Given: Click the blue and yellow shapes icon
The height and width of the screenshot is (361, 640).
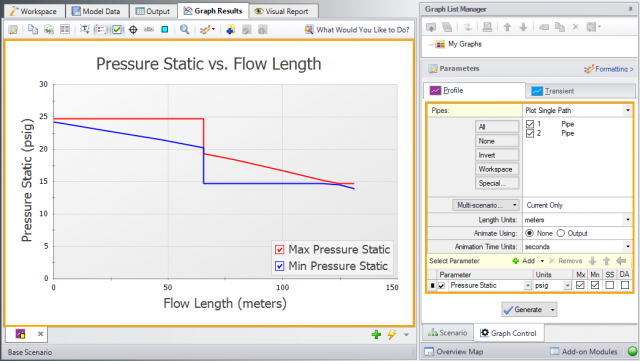Looking at the screenshot, I should click(231, 29).
